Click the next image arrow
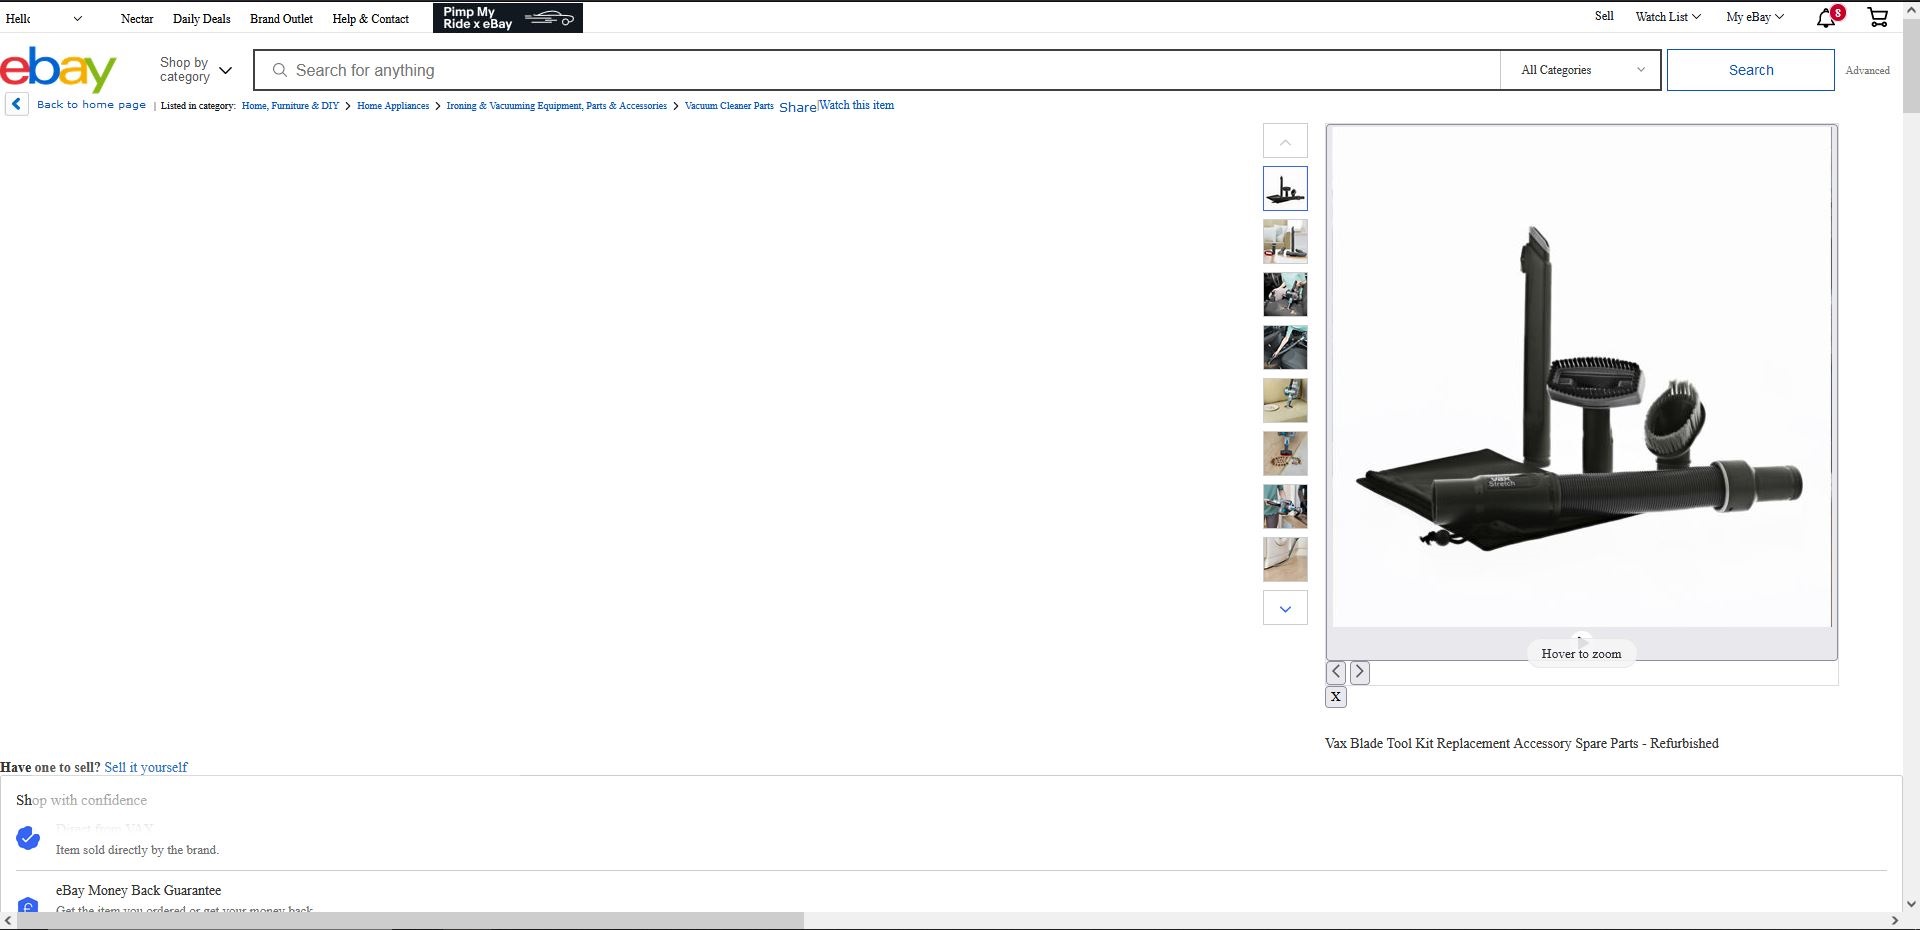This screenshot has width=1920, height=930. click(x=1359, y=672)
